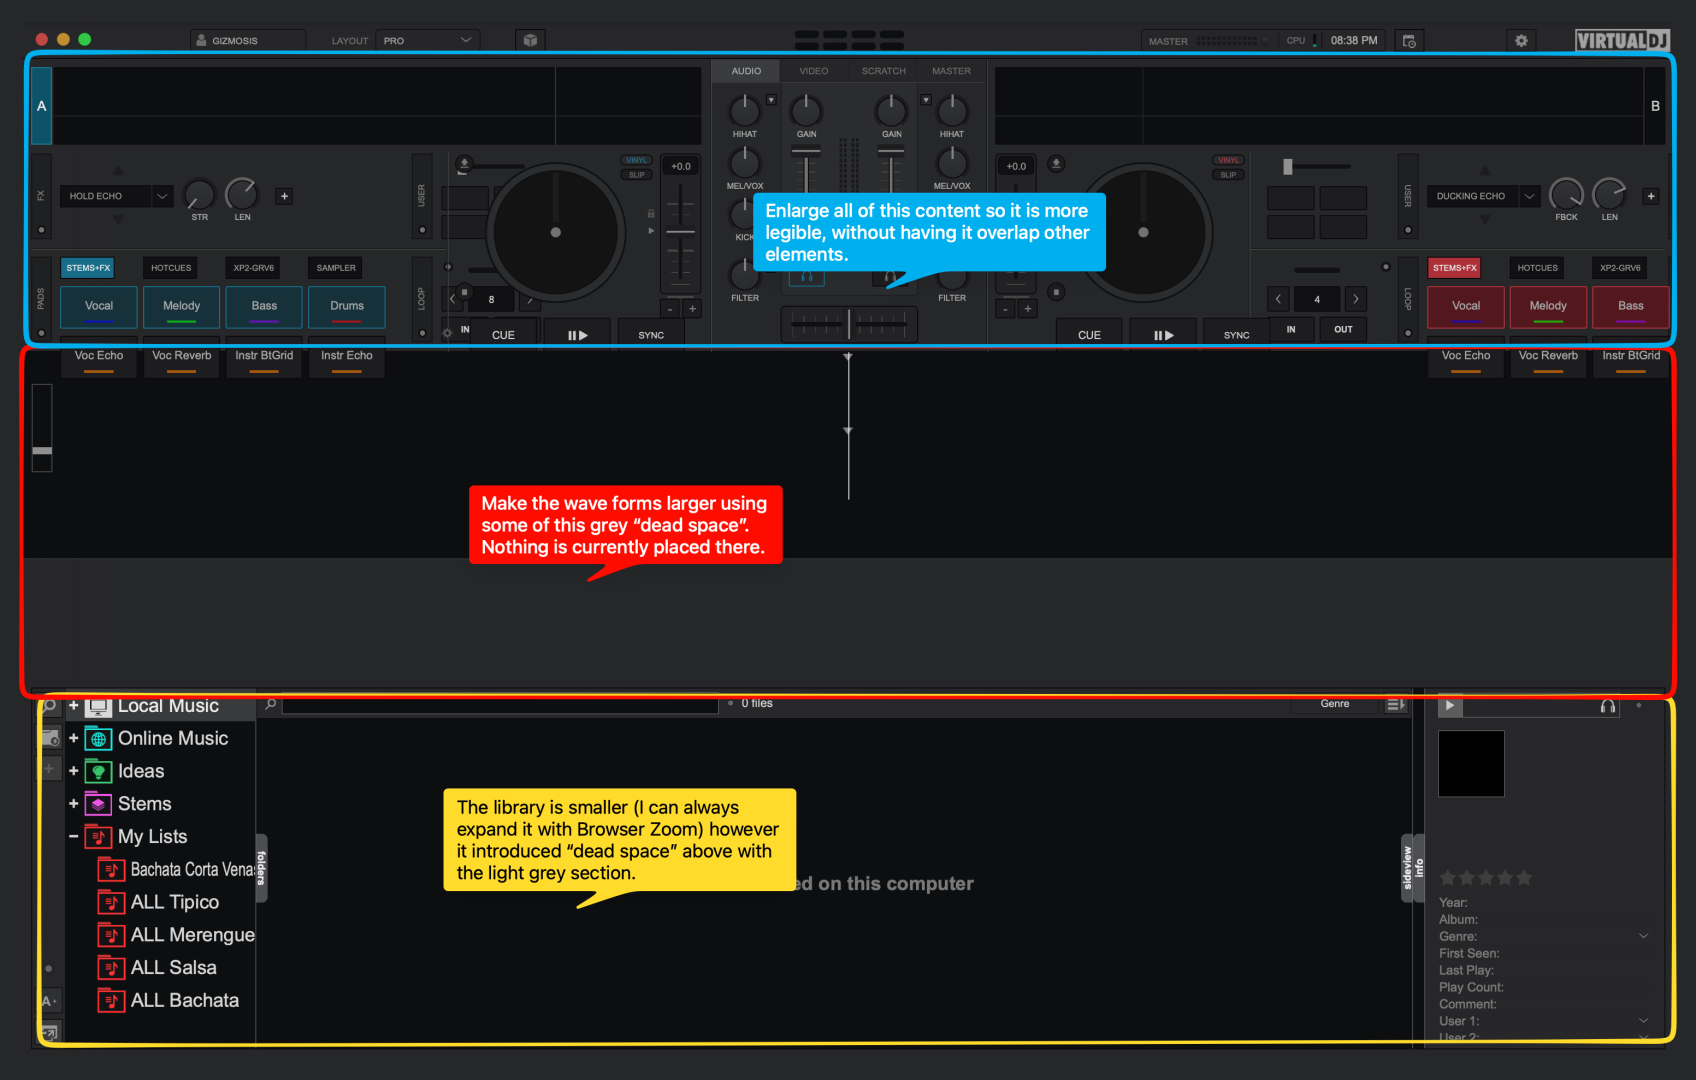This screenshot has height=1080, width=1696.
Task: Collapse the My Lists tree
Action: click(74, 837)
